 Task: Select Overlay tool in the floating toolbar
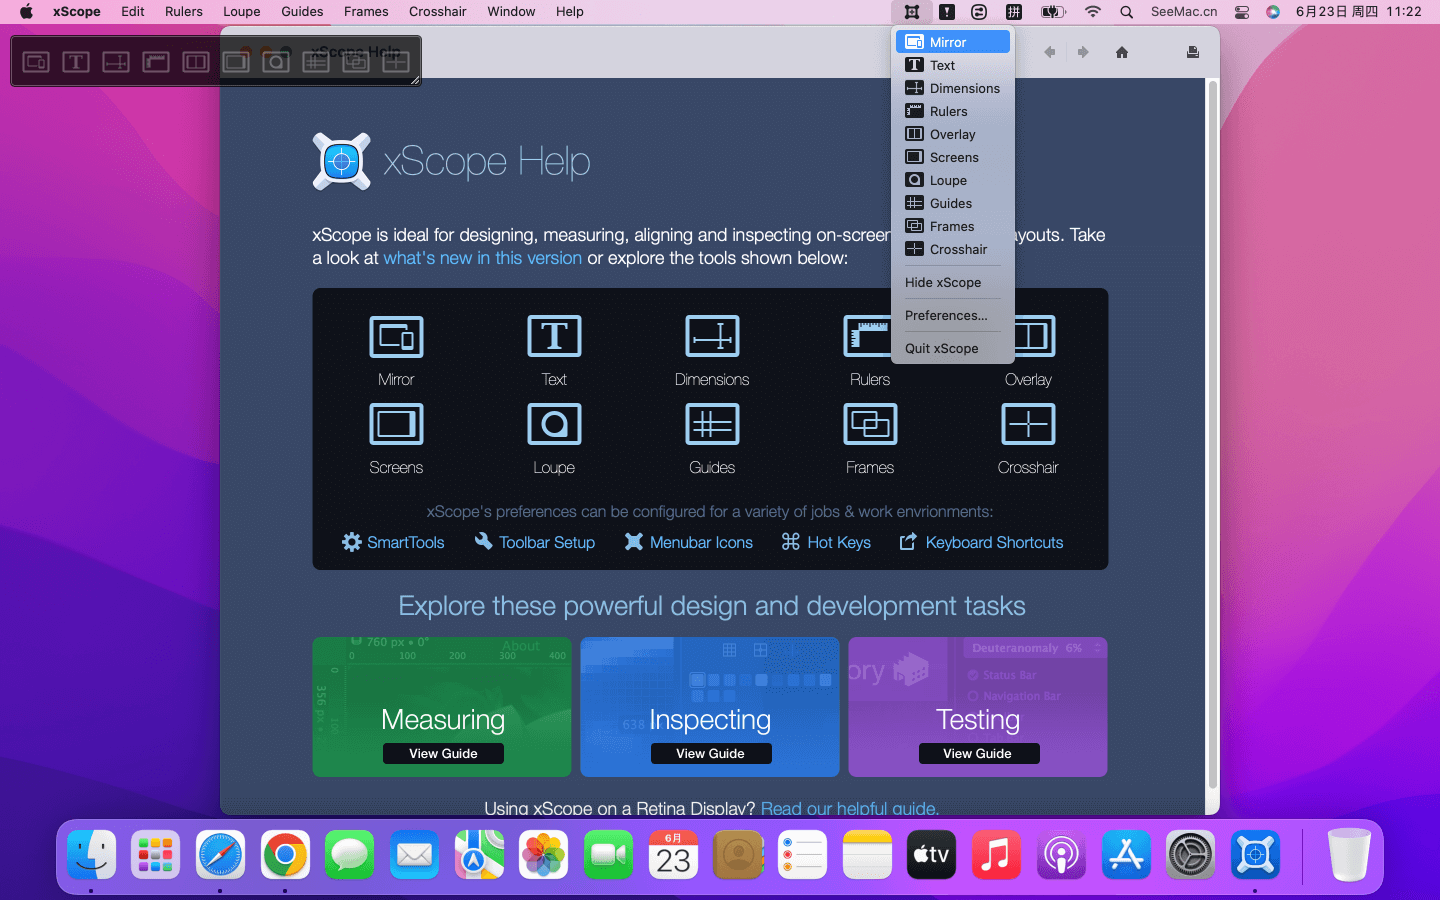coord(196,62)
